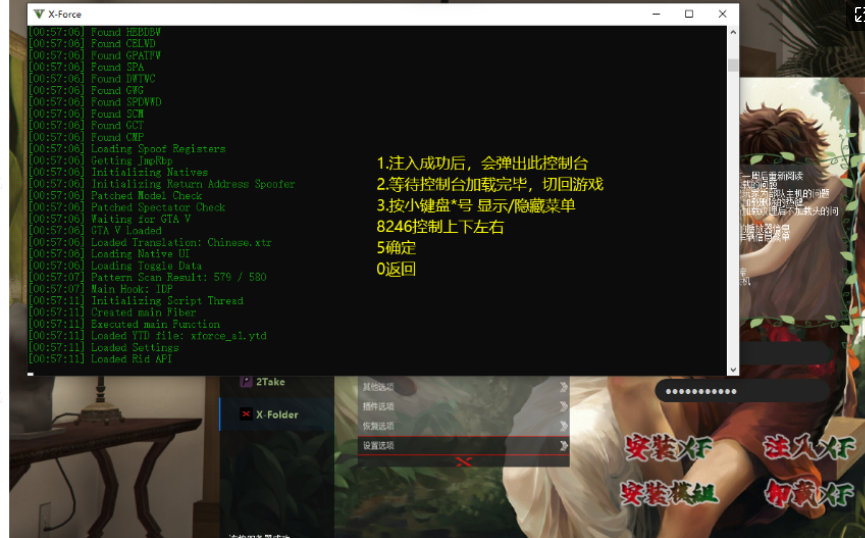Minimize the X-Force console window
The image size is (865, 538).
pos(656,14)
